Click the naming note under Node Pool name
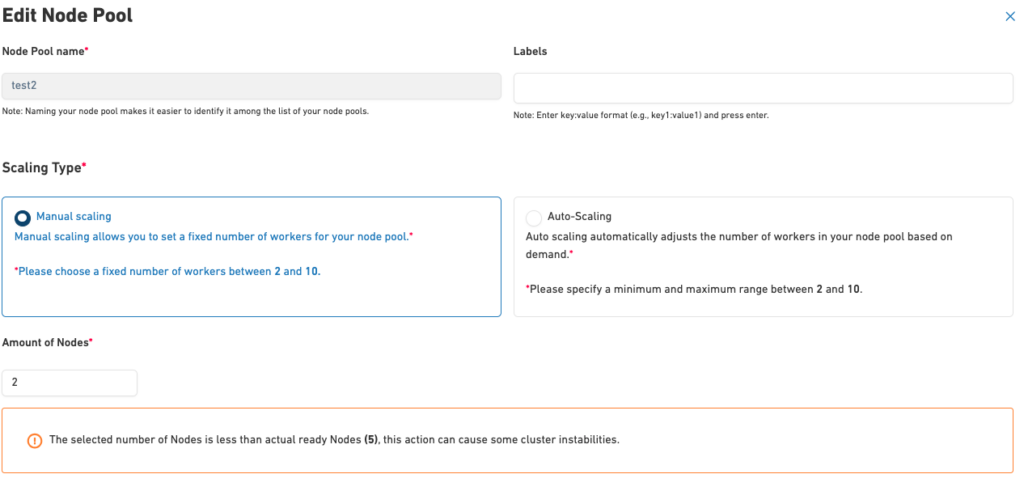This screenshot has height=491, width=1024. coord(185,111)
